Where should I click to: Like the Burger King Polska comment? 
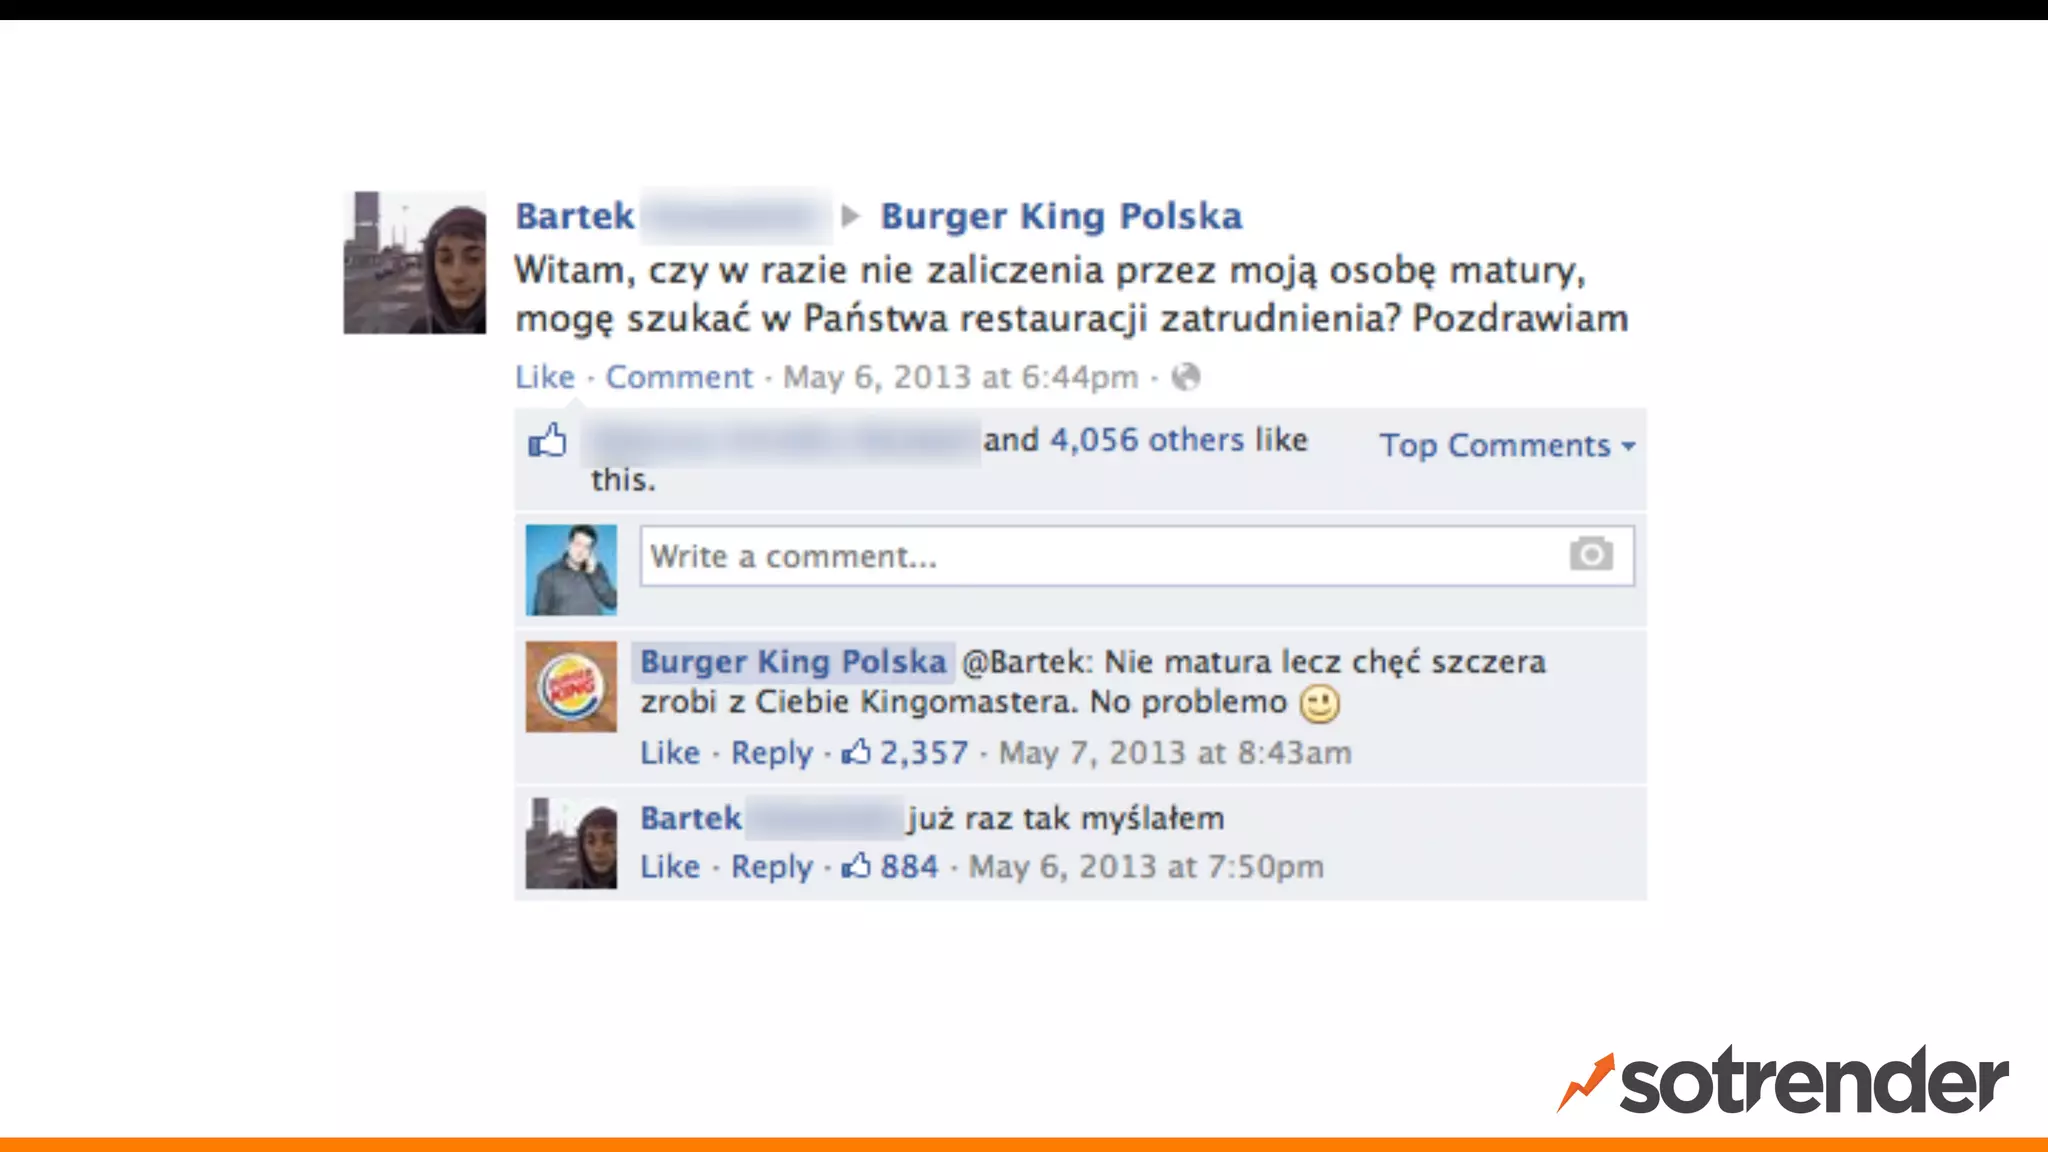(x=670, y=752)
